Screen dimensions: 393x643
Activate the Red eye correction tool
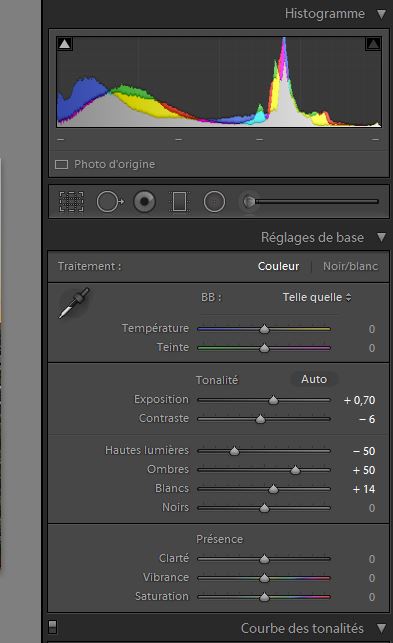(144, 202)
